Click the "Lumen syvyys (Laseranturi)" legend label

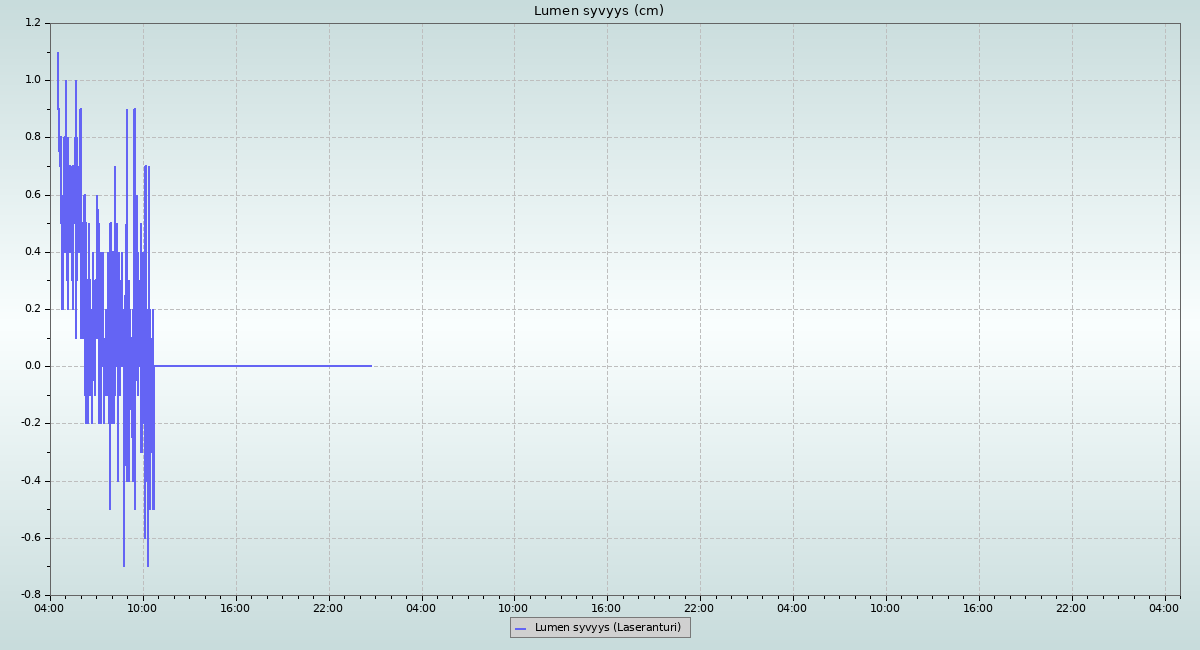pyautogui.click(x=607, y=628)
